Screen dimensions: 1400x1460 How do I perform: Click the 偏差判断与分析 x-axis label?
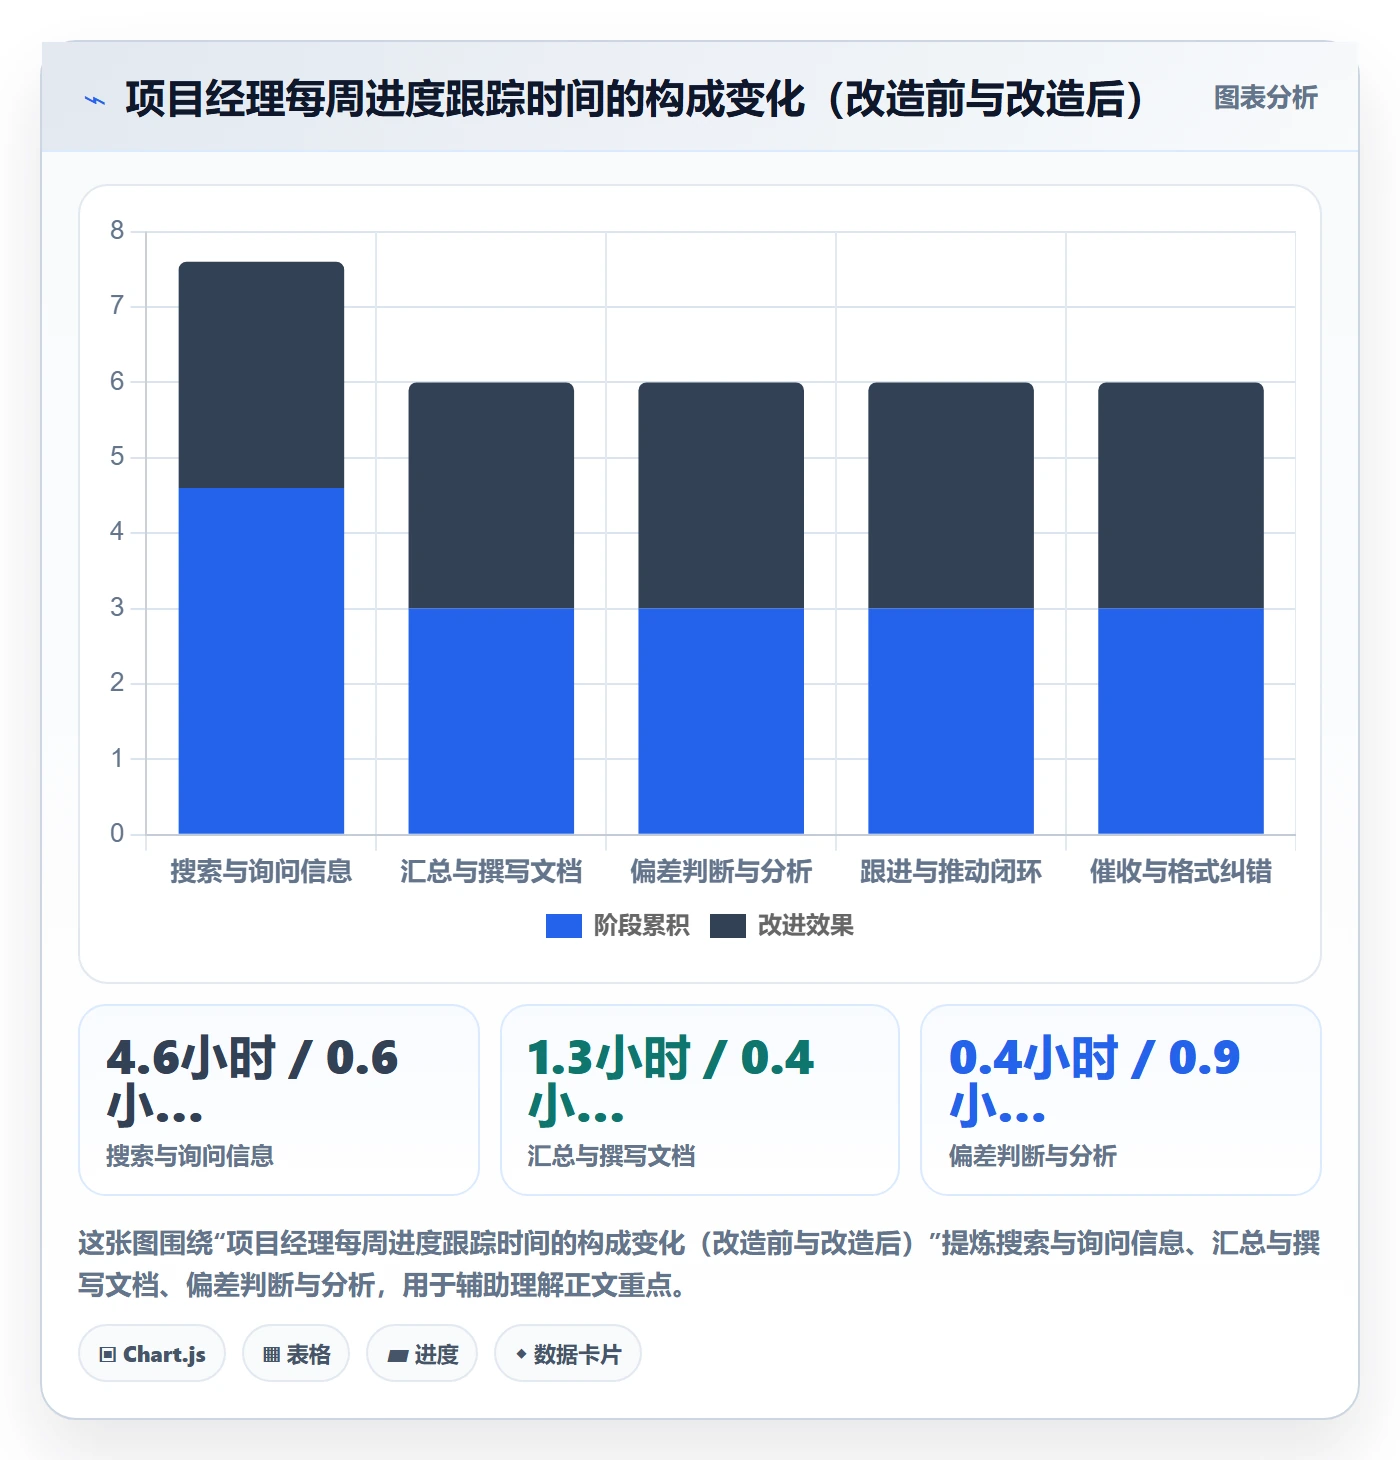[x=721, y=871]
